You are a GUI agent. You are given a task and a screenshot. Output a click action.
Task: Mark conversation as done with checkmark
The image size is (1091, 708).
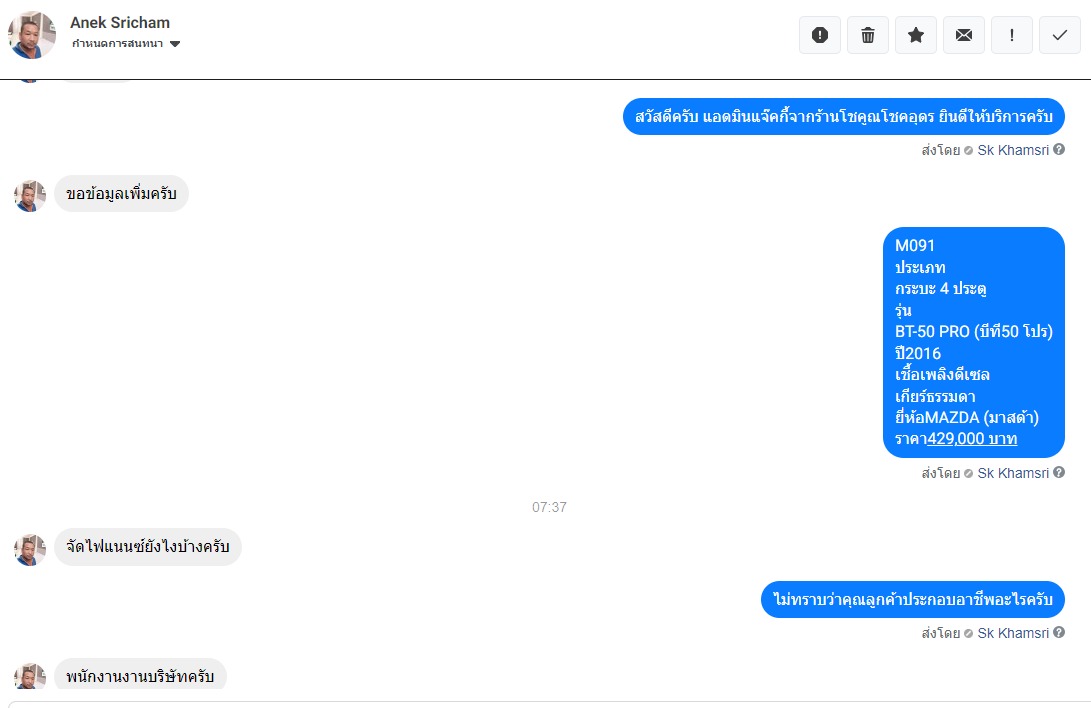click(x=1060, y=35)
